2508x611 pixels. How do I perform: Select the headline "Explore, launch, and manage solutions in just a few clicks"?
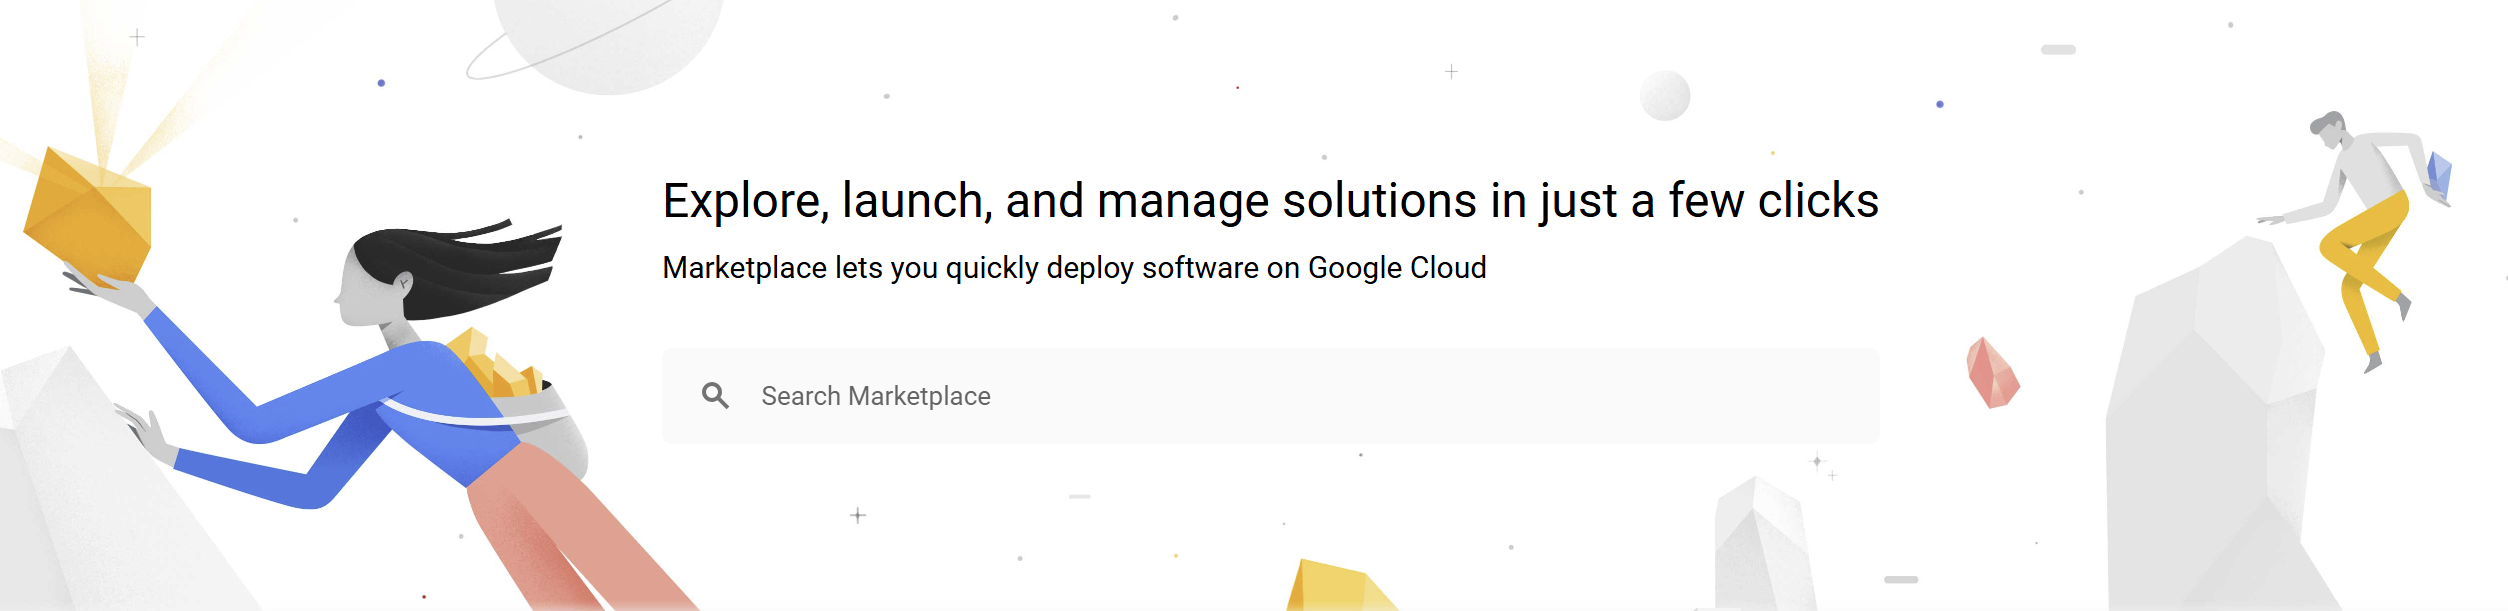click(1270, 201)
